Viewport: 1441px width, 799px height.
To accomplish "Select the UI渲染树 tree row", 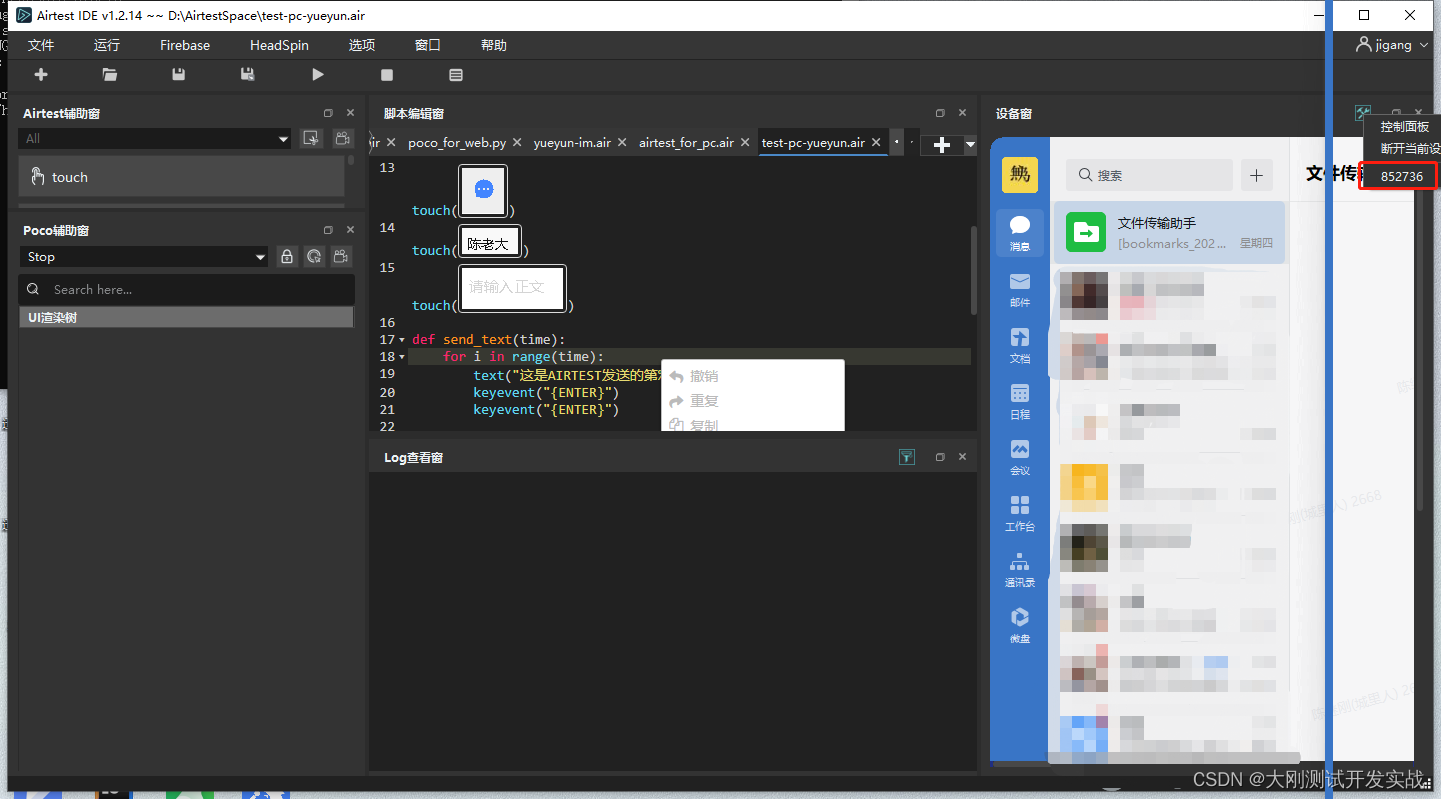I will [186, 317].
